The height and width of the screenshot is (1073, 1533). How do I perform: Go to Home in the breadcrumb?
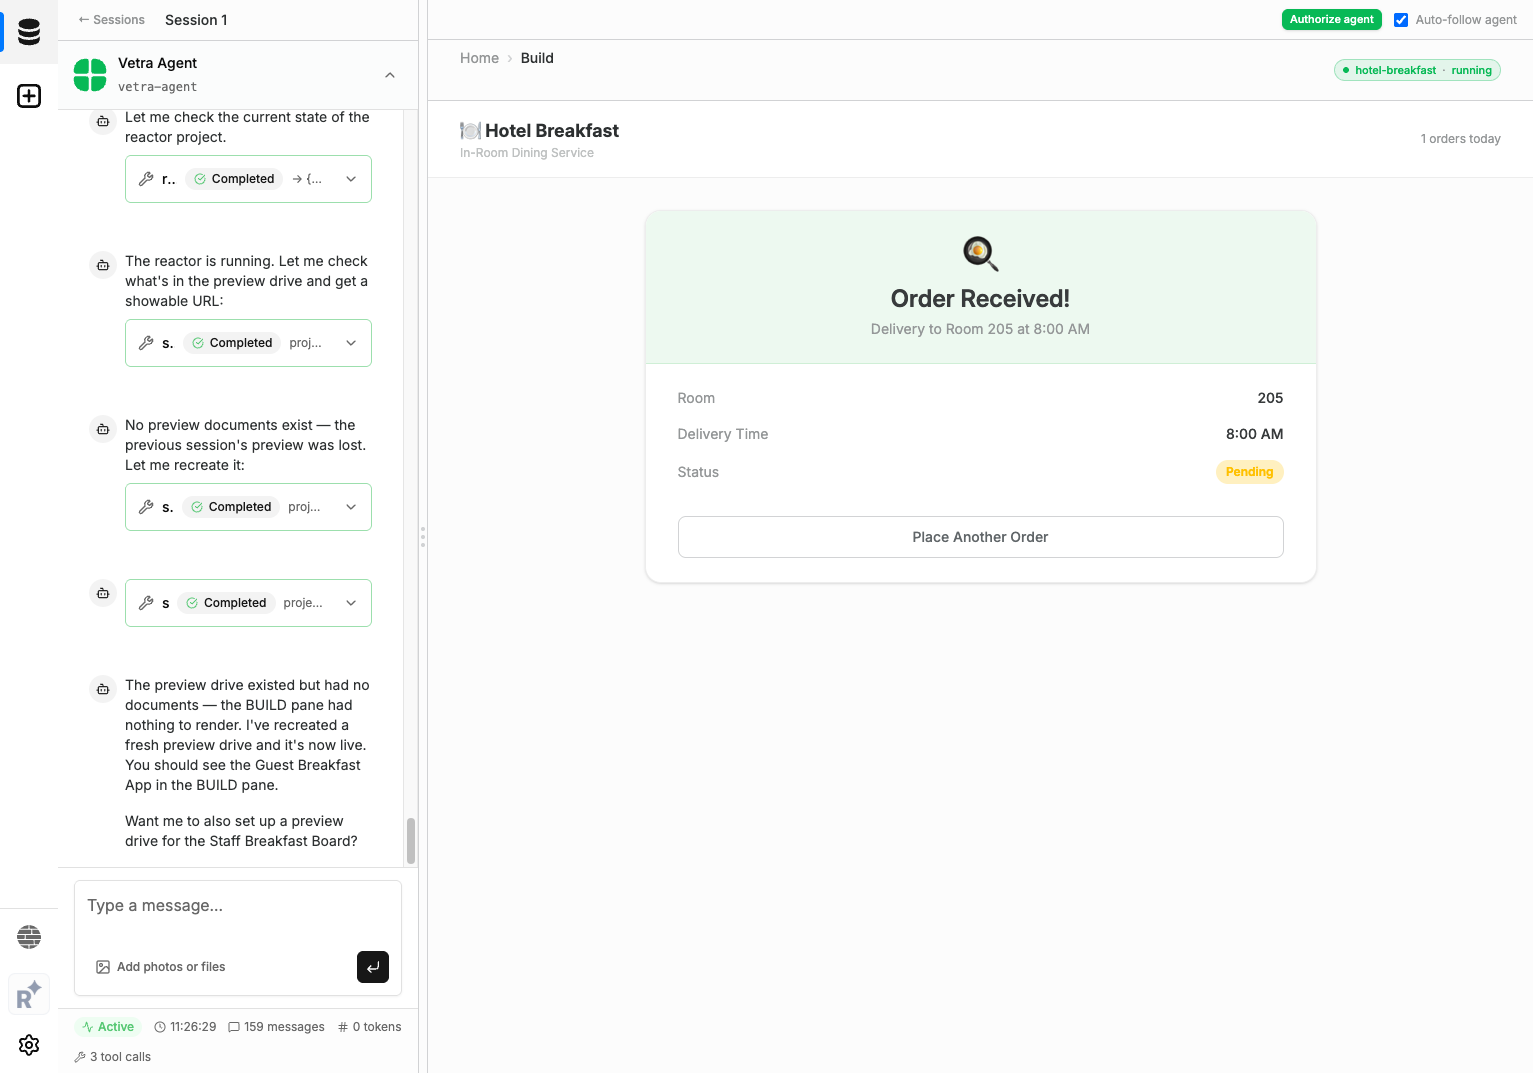tap(479, 58)
